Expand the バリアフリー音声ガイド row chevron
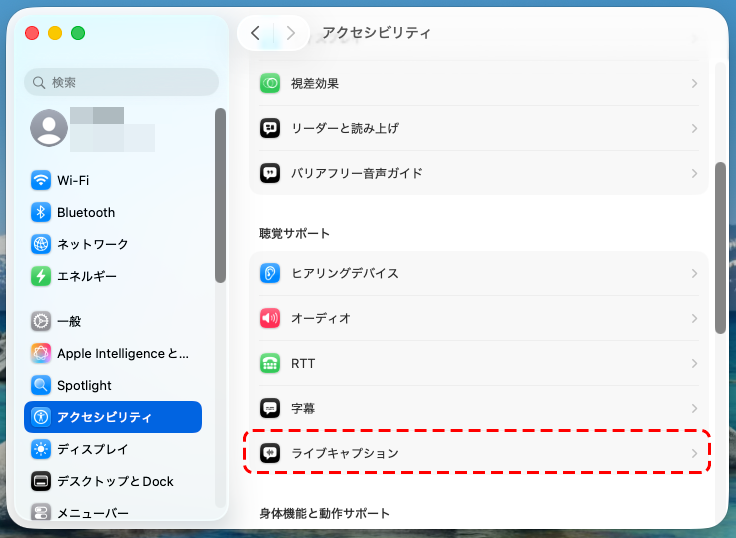The image size is (736, 538). click(694, 173)
